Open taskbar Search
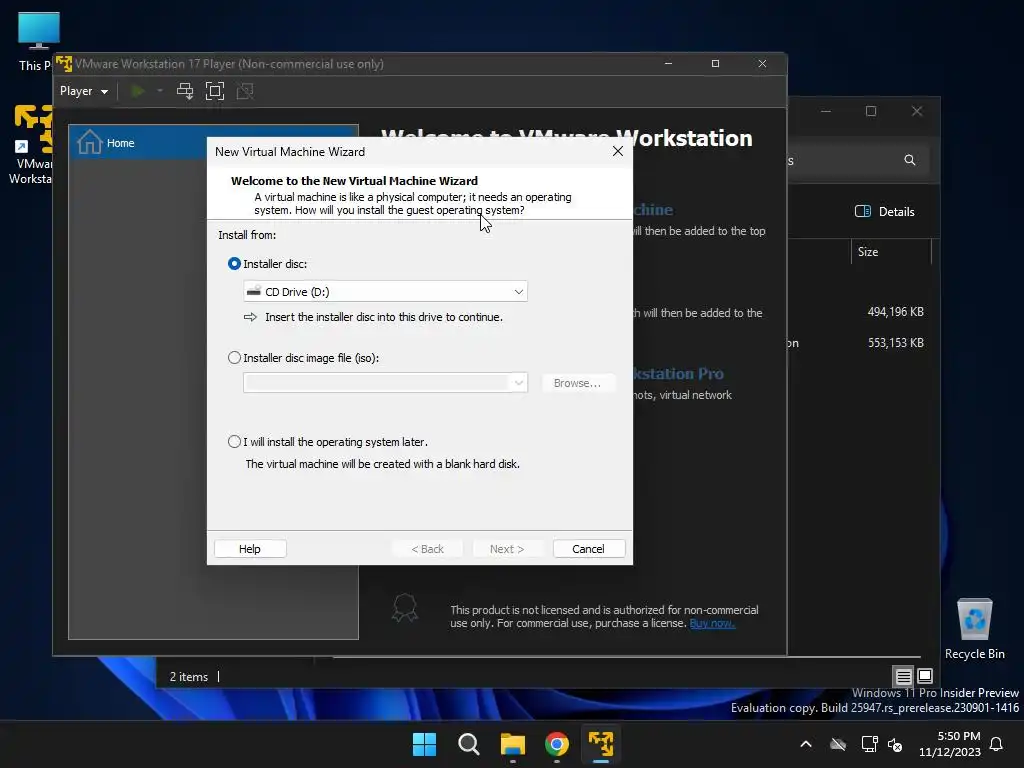The image size is (1024, 768). point(468,744)
